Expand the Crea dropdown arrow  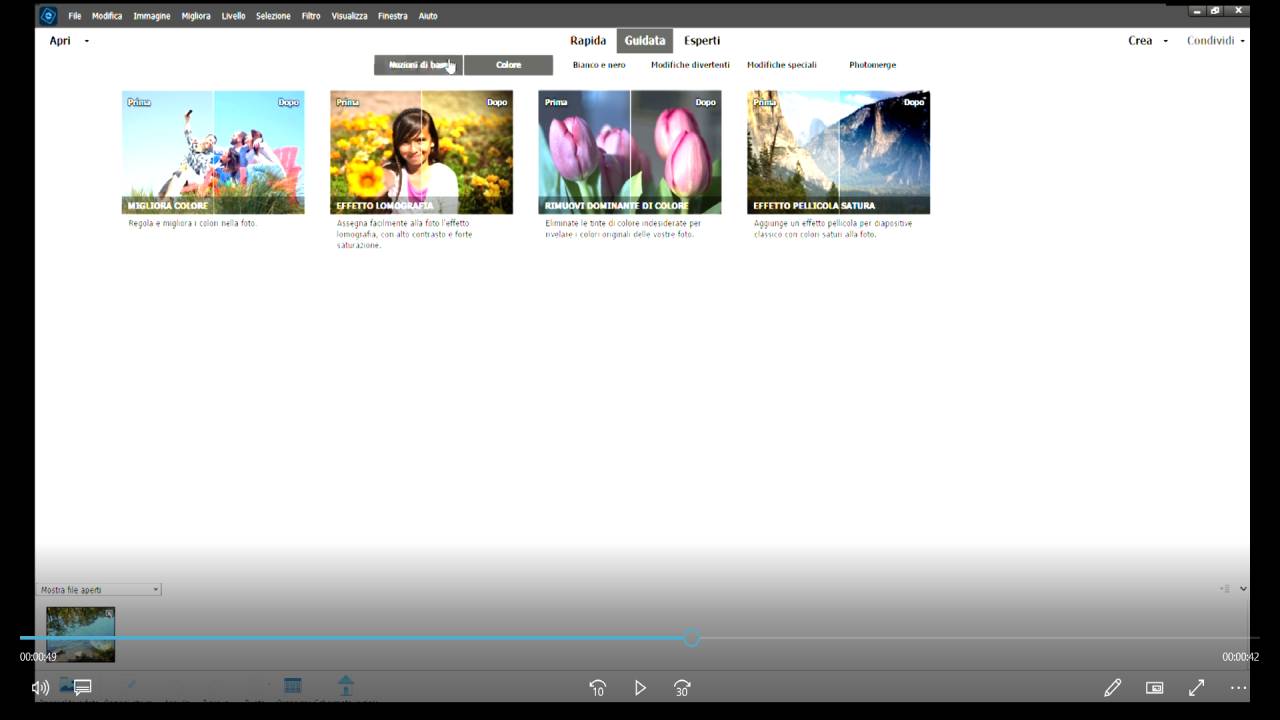pyautogui.click(x=1165, y=41)
